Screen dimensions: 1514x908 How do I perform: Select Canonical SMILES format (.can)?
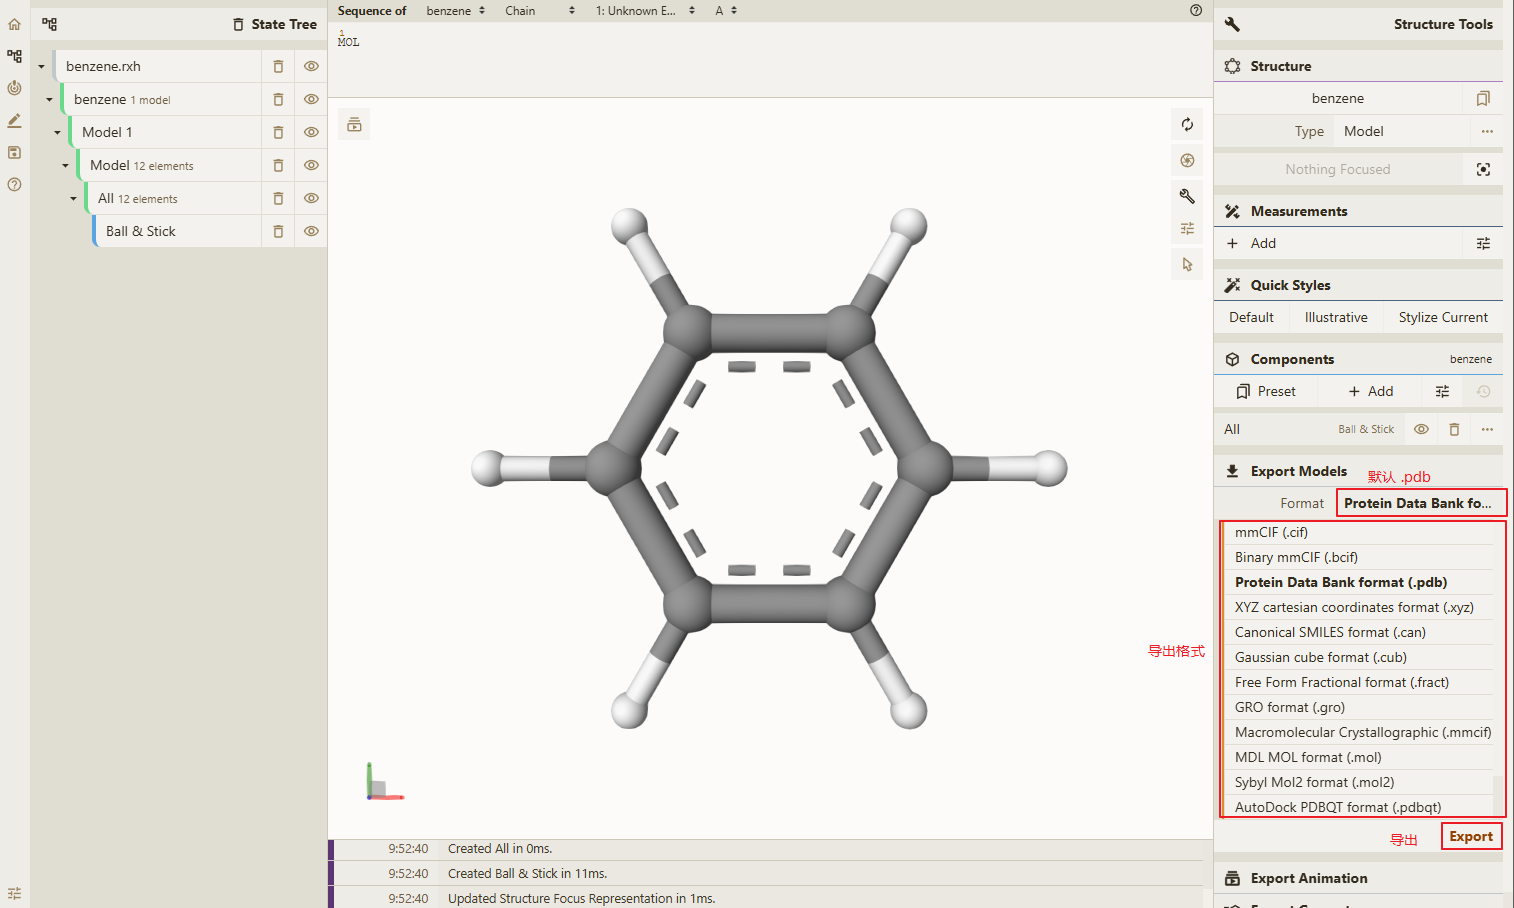pyautogui.click(x=1358, y=632)
